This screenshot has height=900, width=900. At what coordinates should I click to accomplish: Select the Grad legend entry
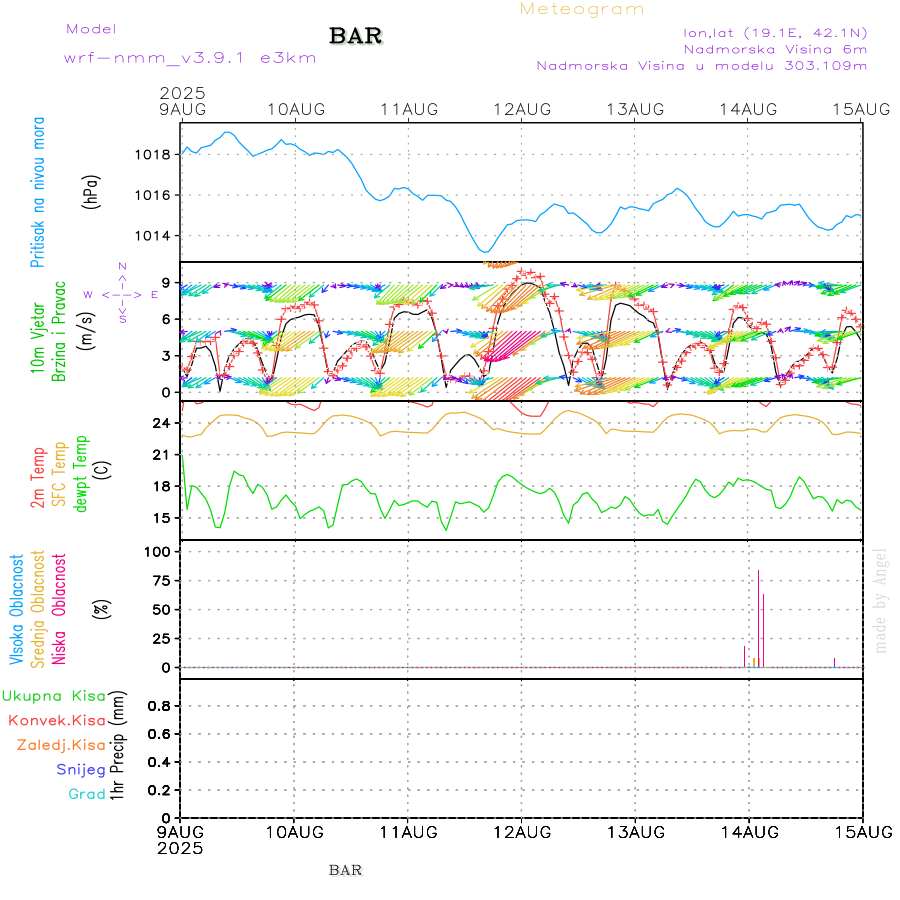tap(87, 794)
